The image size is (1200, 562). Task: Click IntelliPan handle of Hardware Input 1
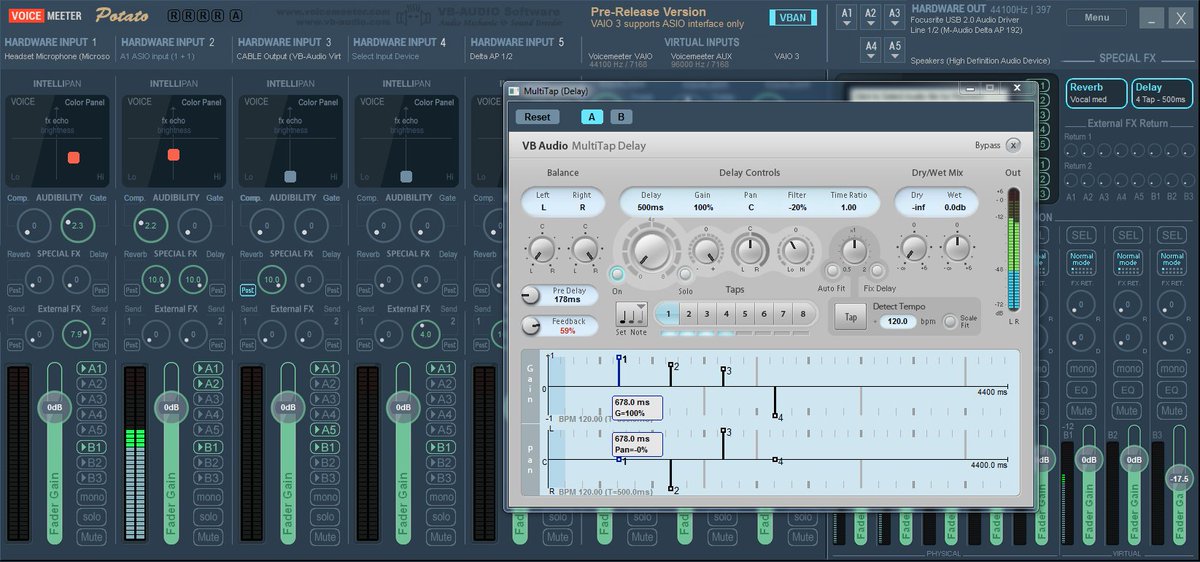73,158
